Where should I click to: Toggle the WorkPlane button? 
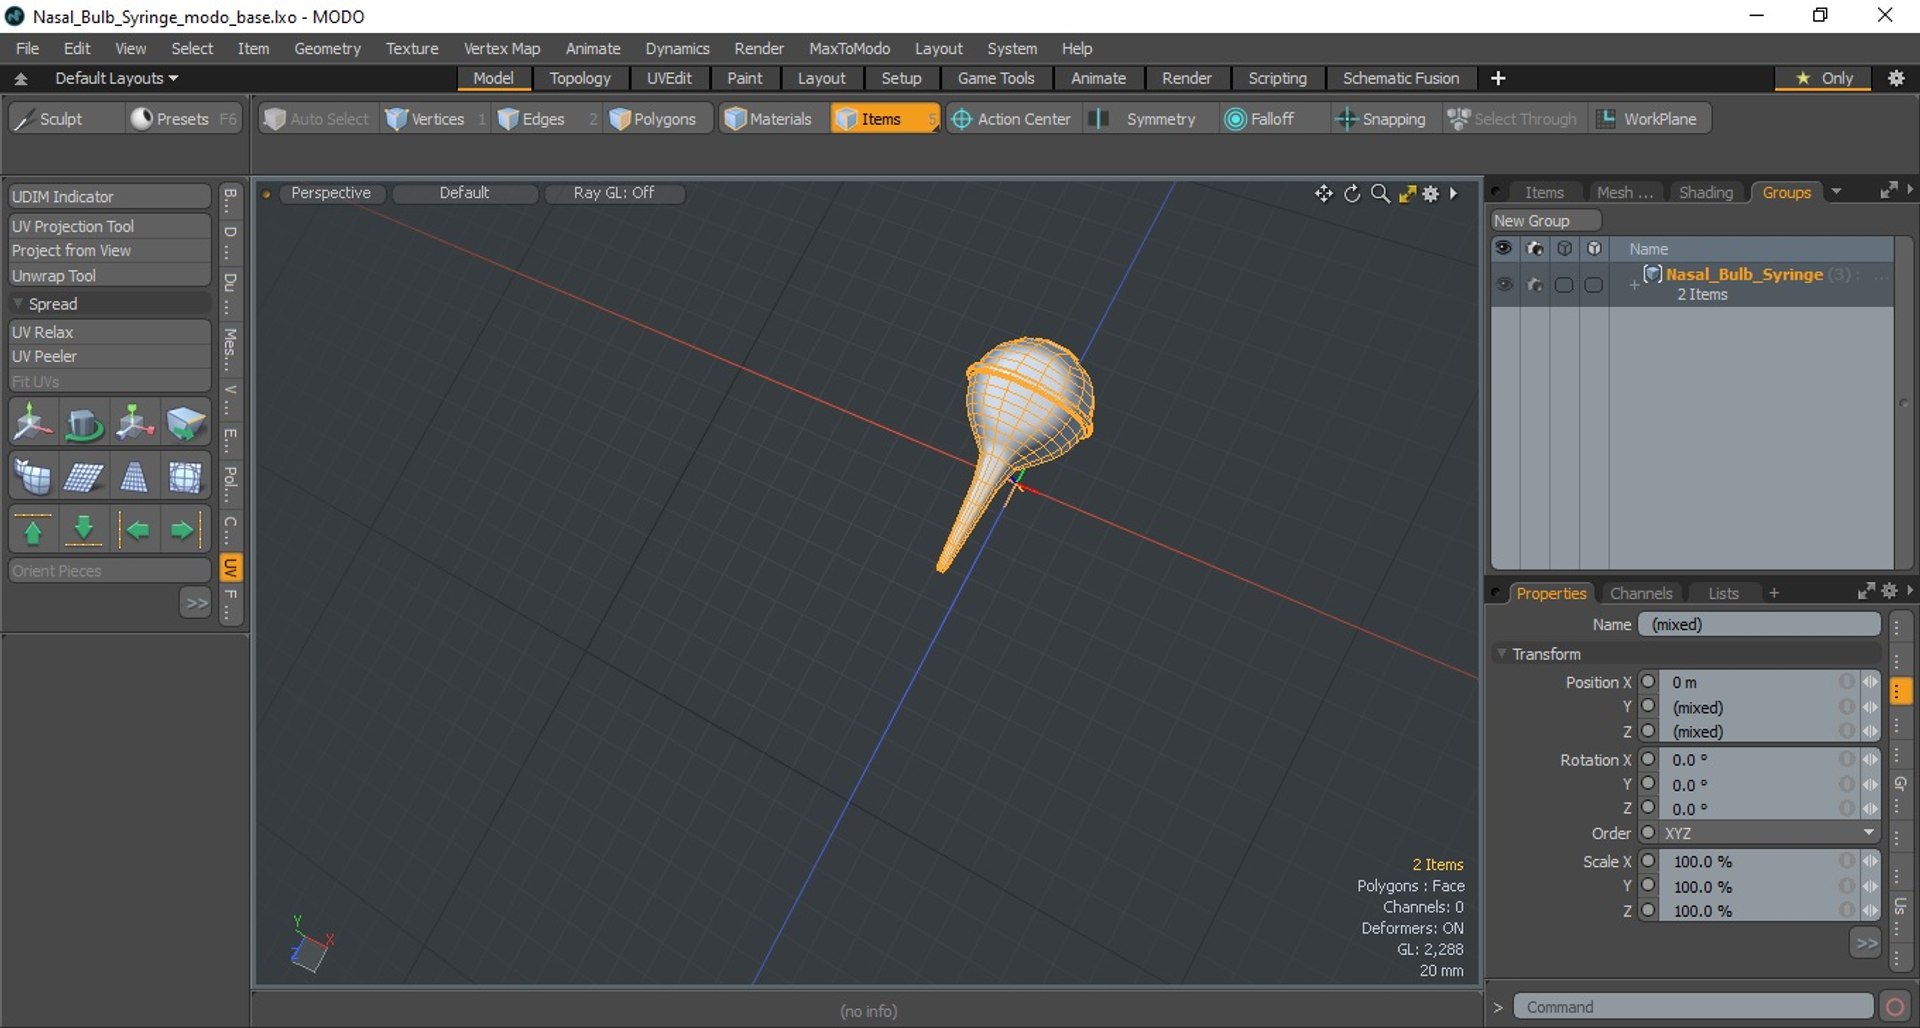point(1648,119)
